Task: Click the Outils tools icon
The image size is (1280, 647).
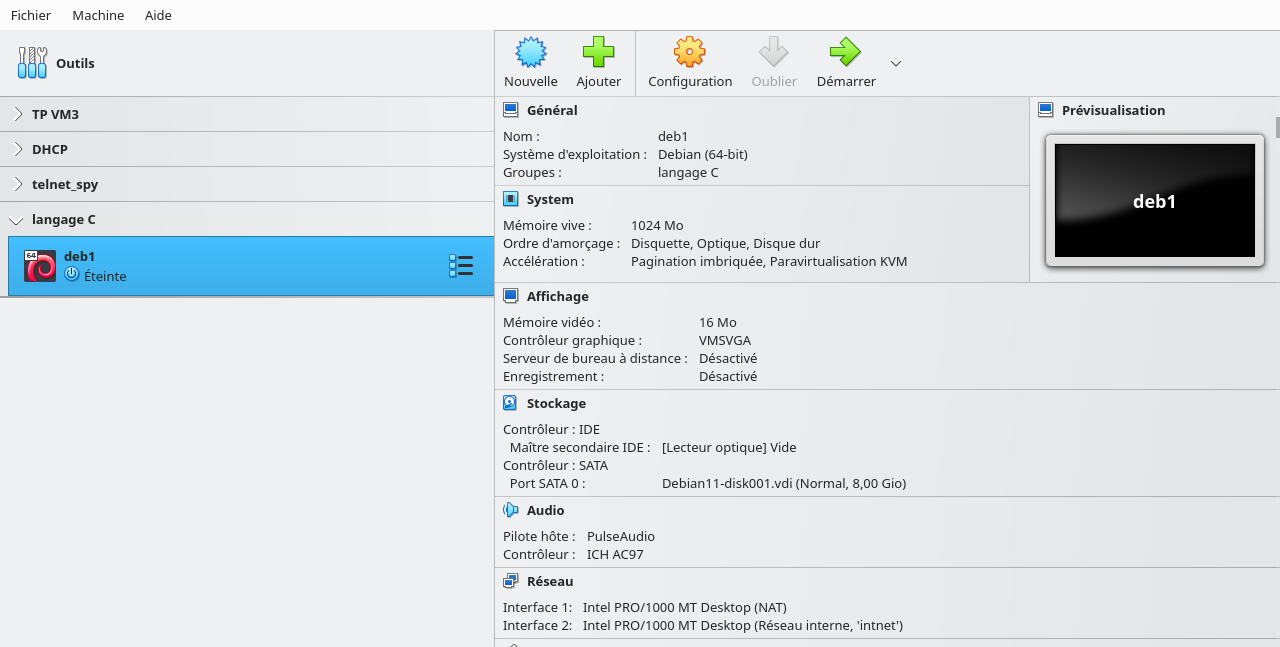Action: coord(32,63)
